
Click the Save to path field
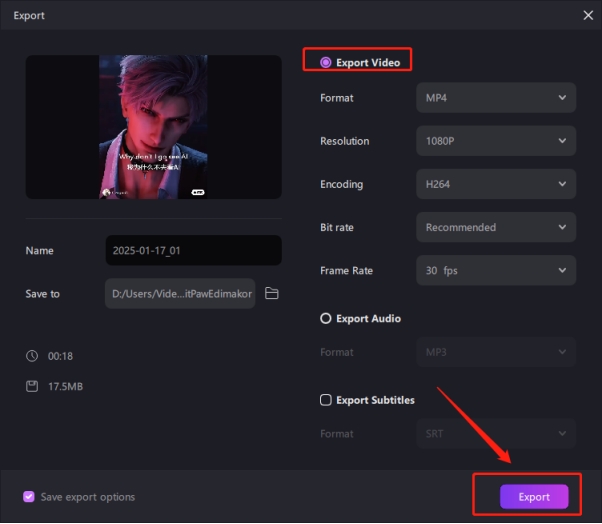pos(180,294)
